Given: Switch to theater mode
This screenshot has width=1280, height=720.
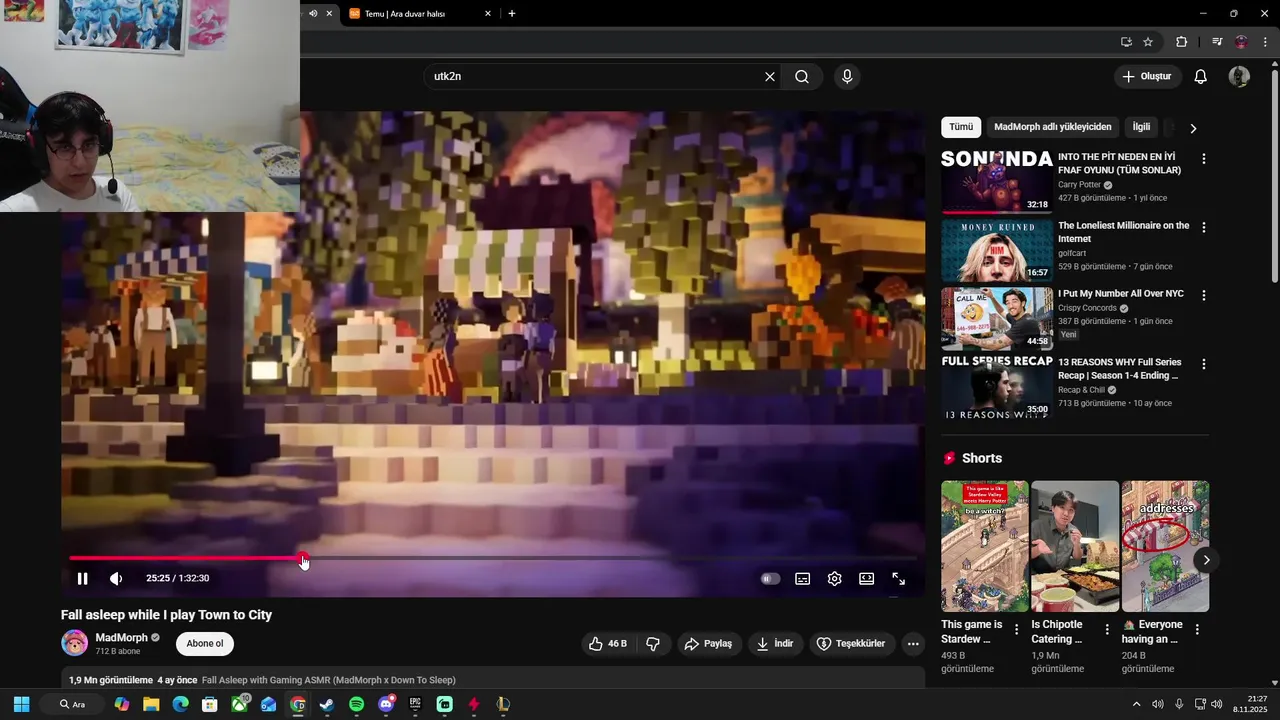Looking at the screenshot, I should coord(866,578).
